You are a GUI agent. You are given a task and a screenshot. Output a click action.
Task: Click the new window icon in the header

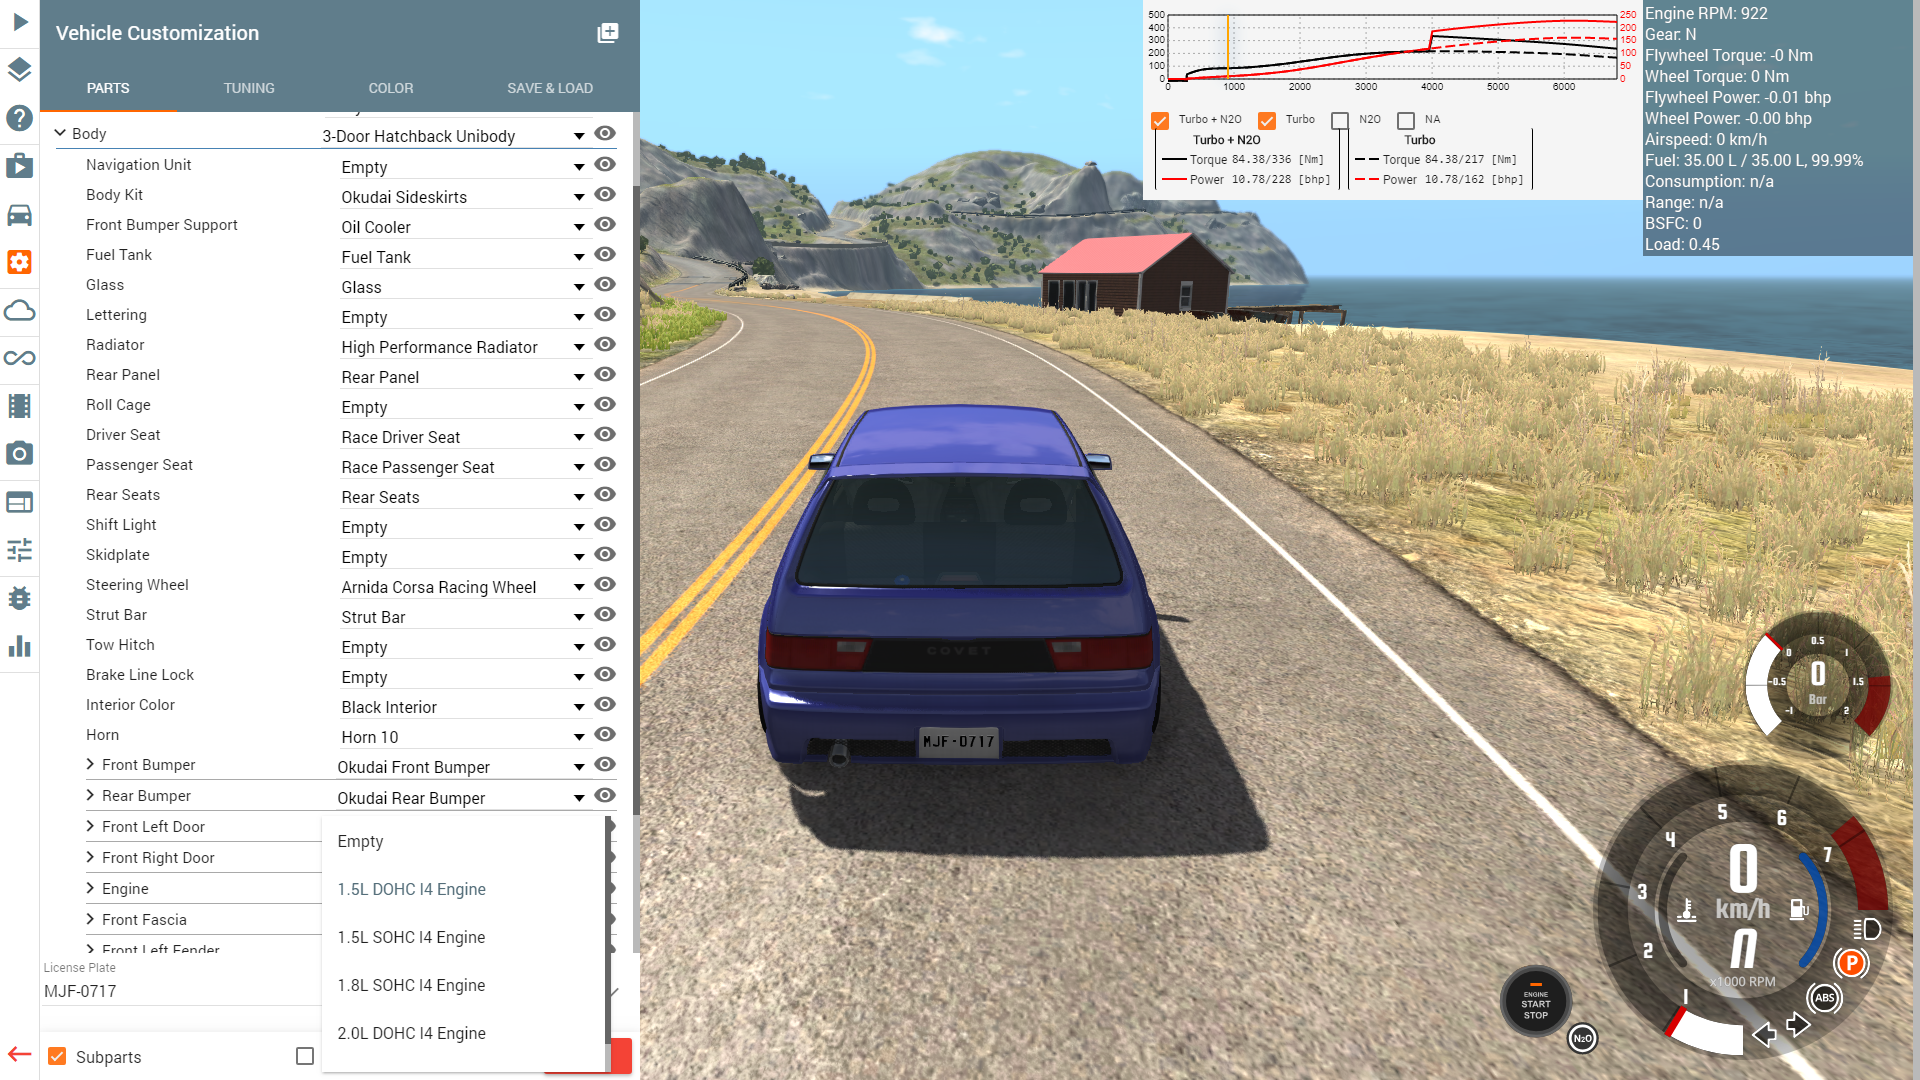607,33
